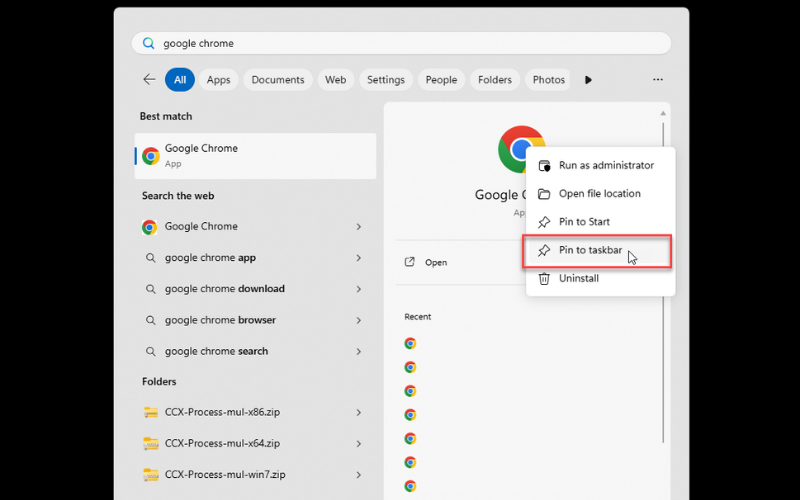
Task: Switch to the Documents filter tab
Action: tap(278, 80)
